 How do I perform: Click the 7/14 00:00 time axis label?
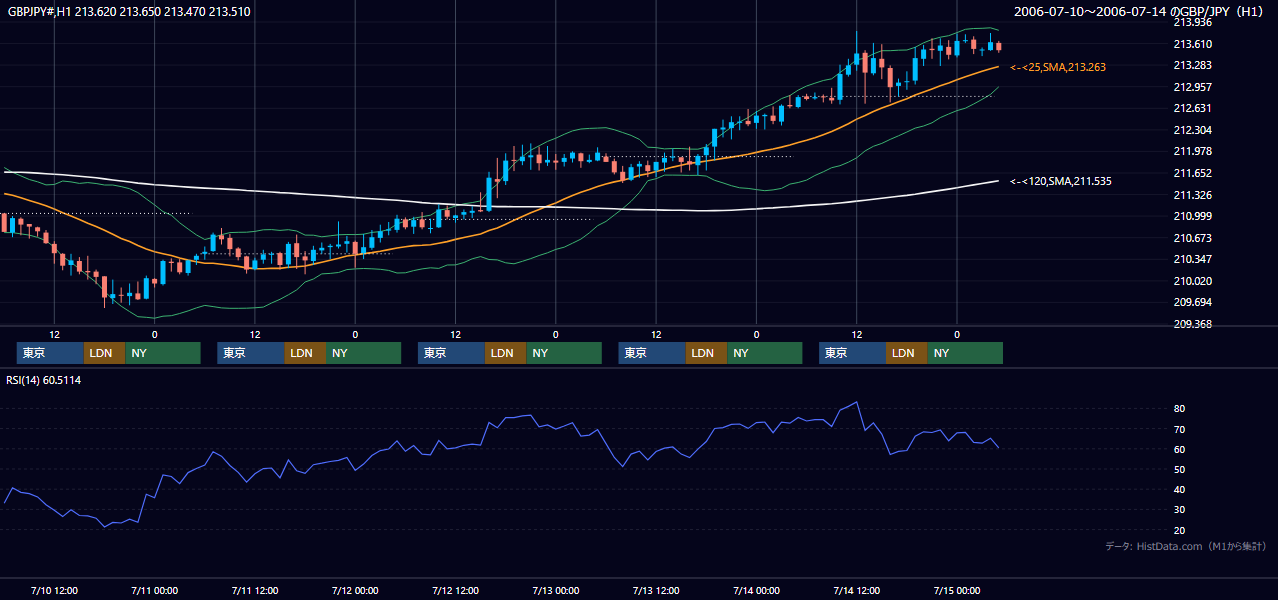[x=756, y=590]
